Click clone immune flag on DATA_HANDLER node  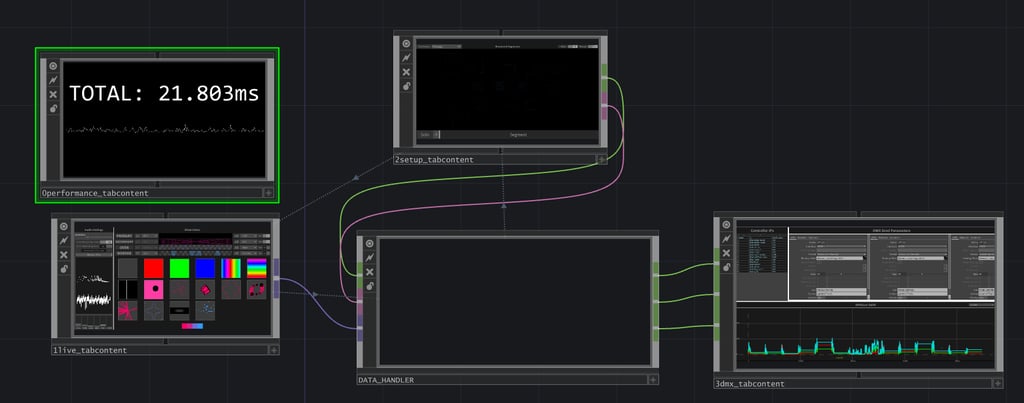370,257
